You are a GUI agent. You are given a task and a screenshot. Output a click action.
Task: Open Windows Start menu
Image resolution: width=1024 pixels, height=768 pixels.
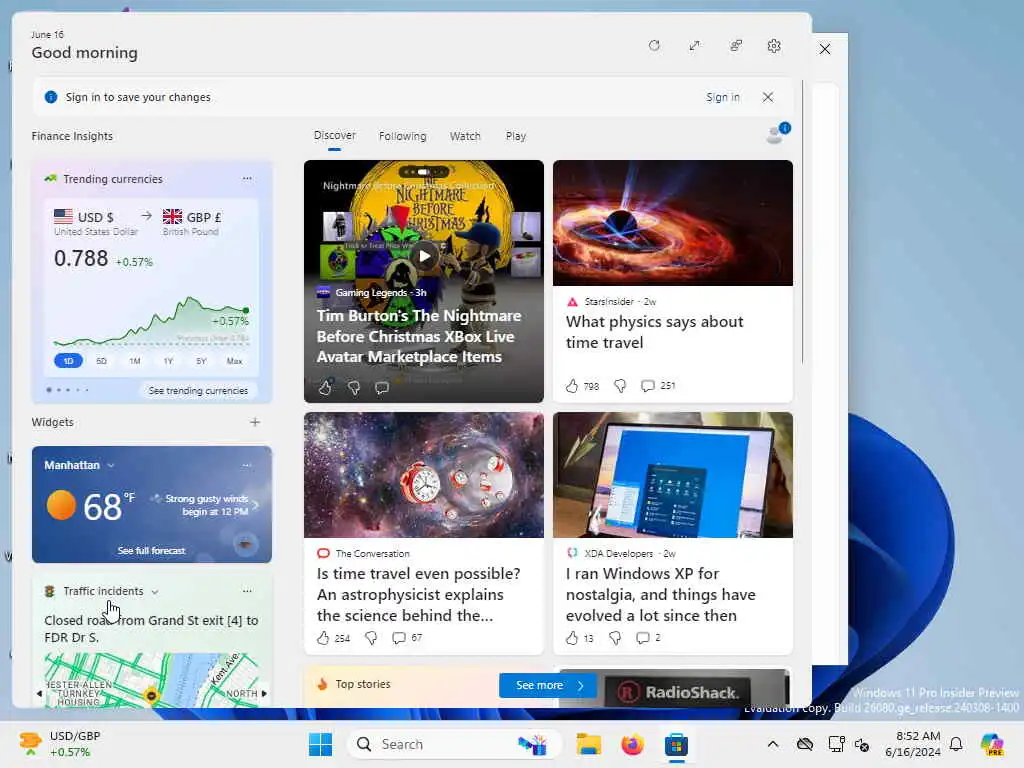click(x=320, y=744)
